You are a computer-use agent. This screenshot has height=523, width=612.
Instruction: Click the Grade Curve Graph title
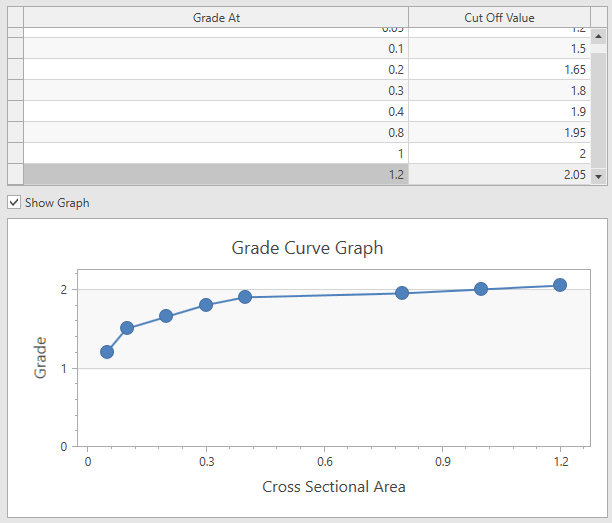tap(307, 247)
